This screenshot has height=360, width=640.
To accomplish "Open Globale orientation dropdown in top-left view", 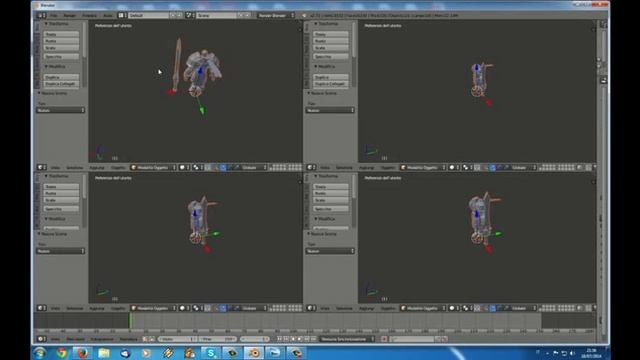I will tap(254, 167).
